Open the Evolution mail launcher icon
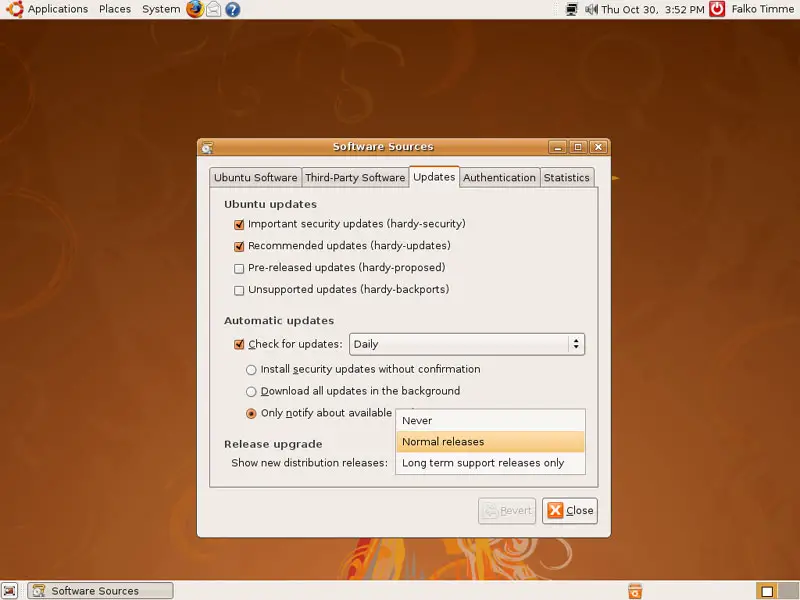This screenshot has width=800, height=600. [x=213, y=9]
